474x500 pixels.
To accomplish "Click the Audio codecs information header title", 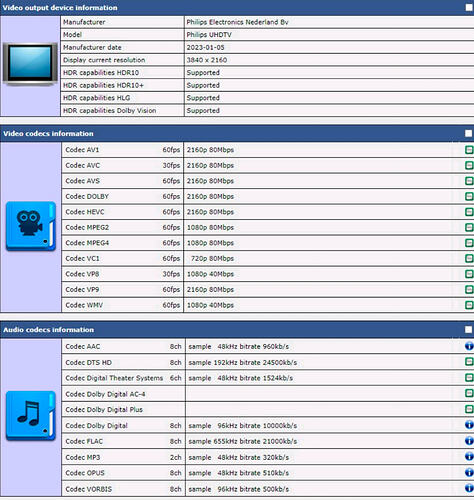I will [49, 330].
